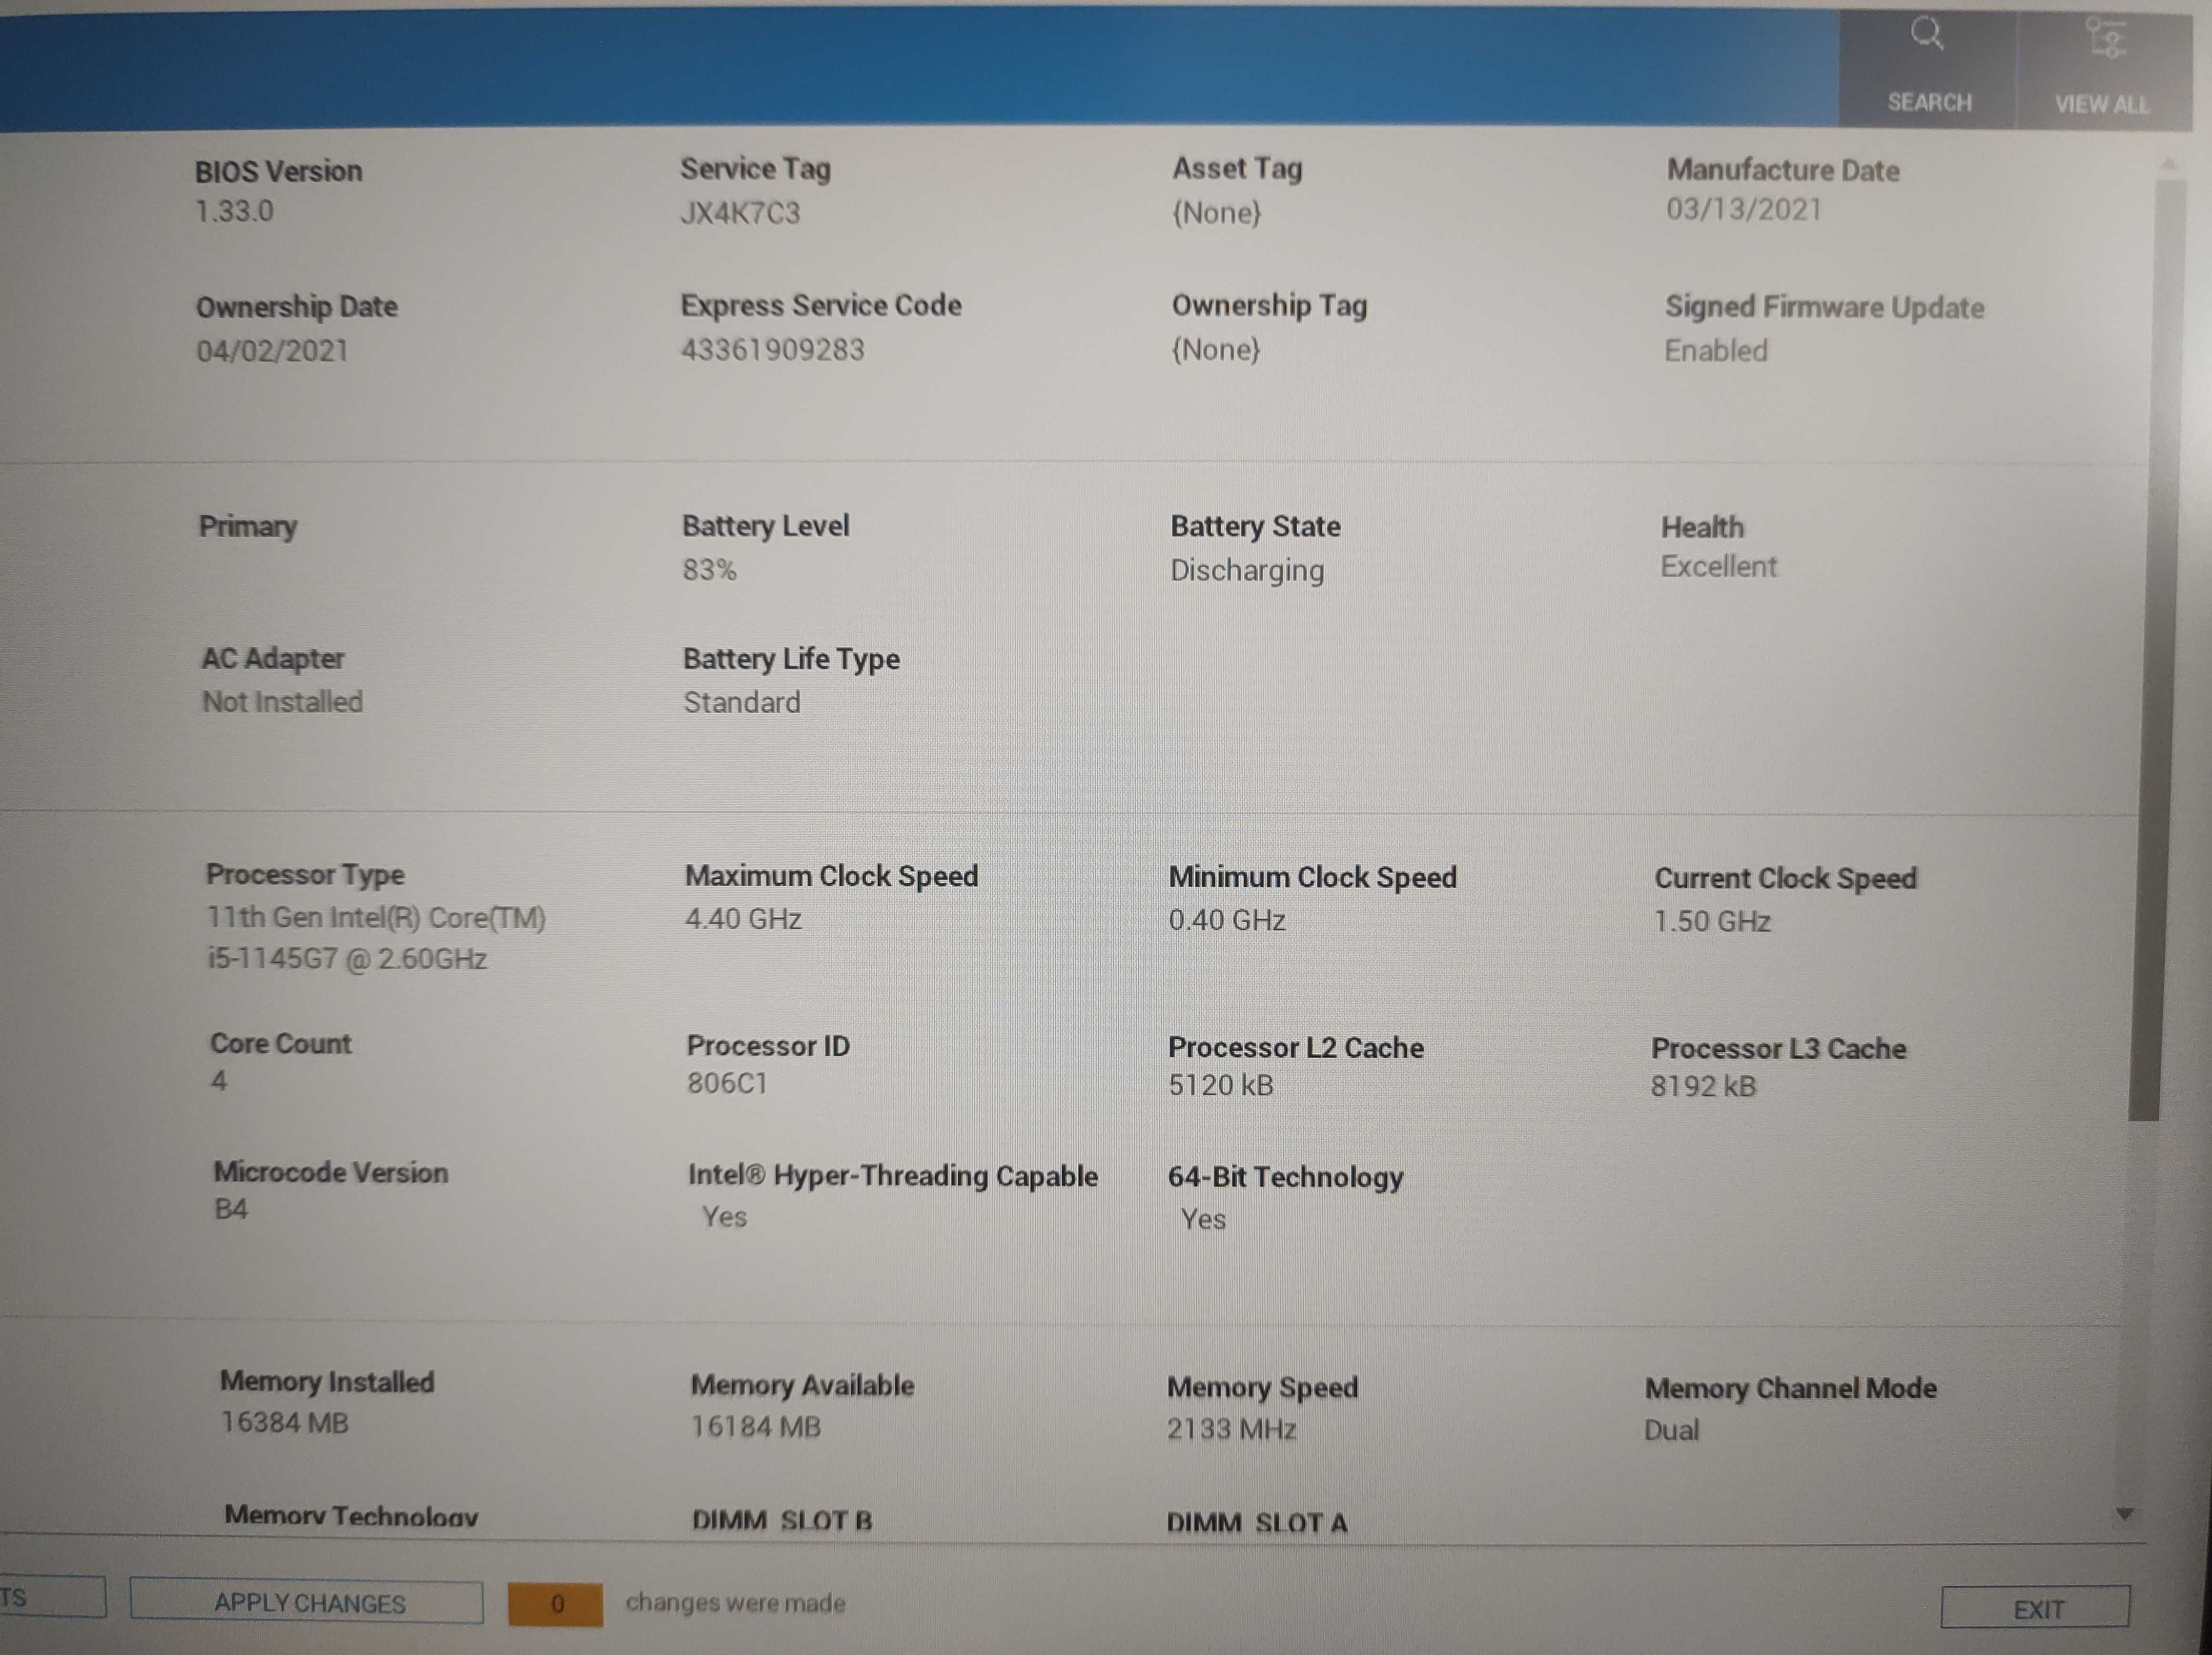
Task: Click Minimum Clock Speed 0.40 GHz
Action: click(1227, 920)
